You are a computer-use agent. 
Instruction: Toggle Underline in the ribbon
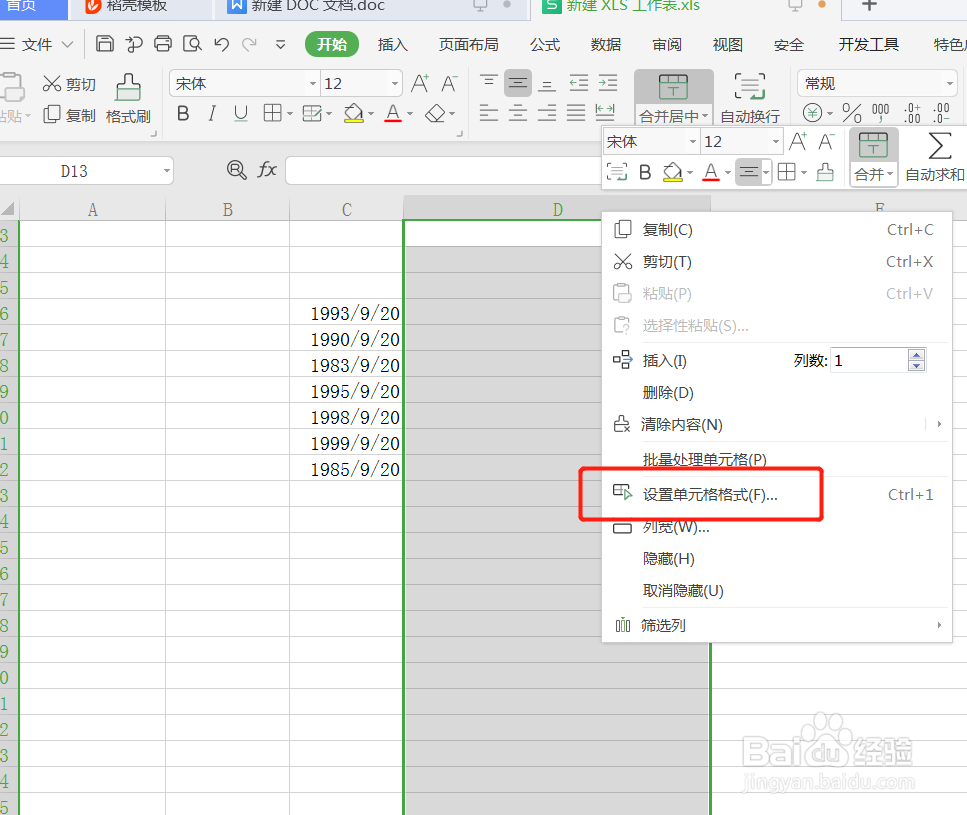pos(241,113)
